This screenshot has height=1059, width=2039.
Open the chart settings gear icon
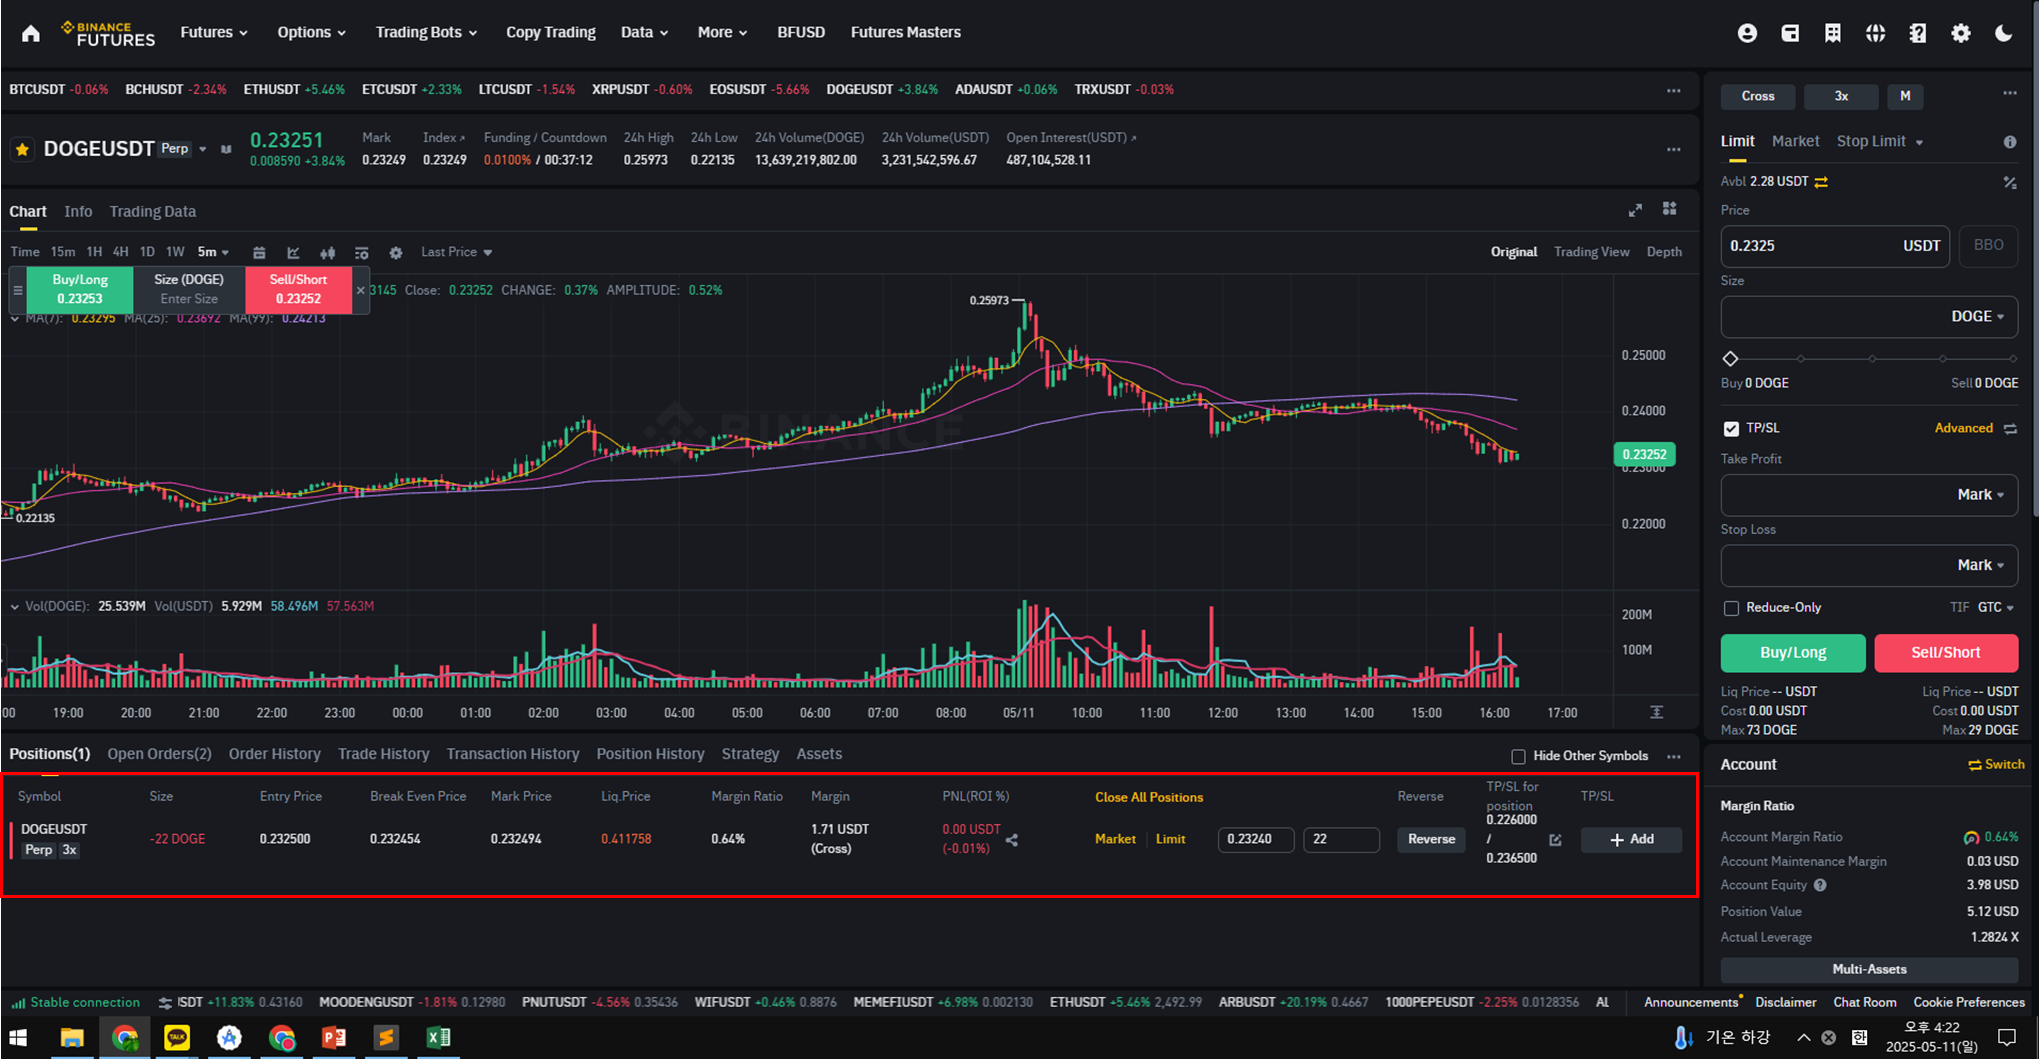(x=395, y=253)
